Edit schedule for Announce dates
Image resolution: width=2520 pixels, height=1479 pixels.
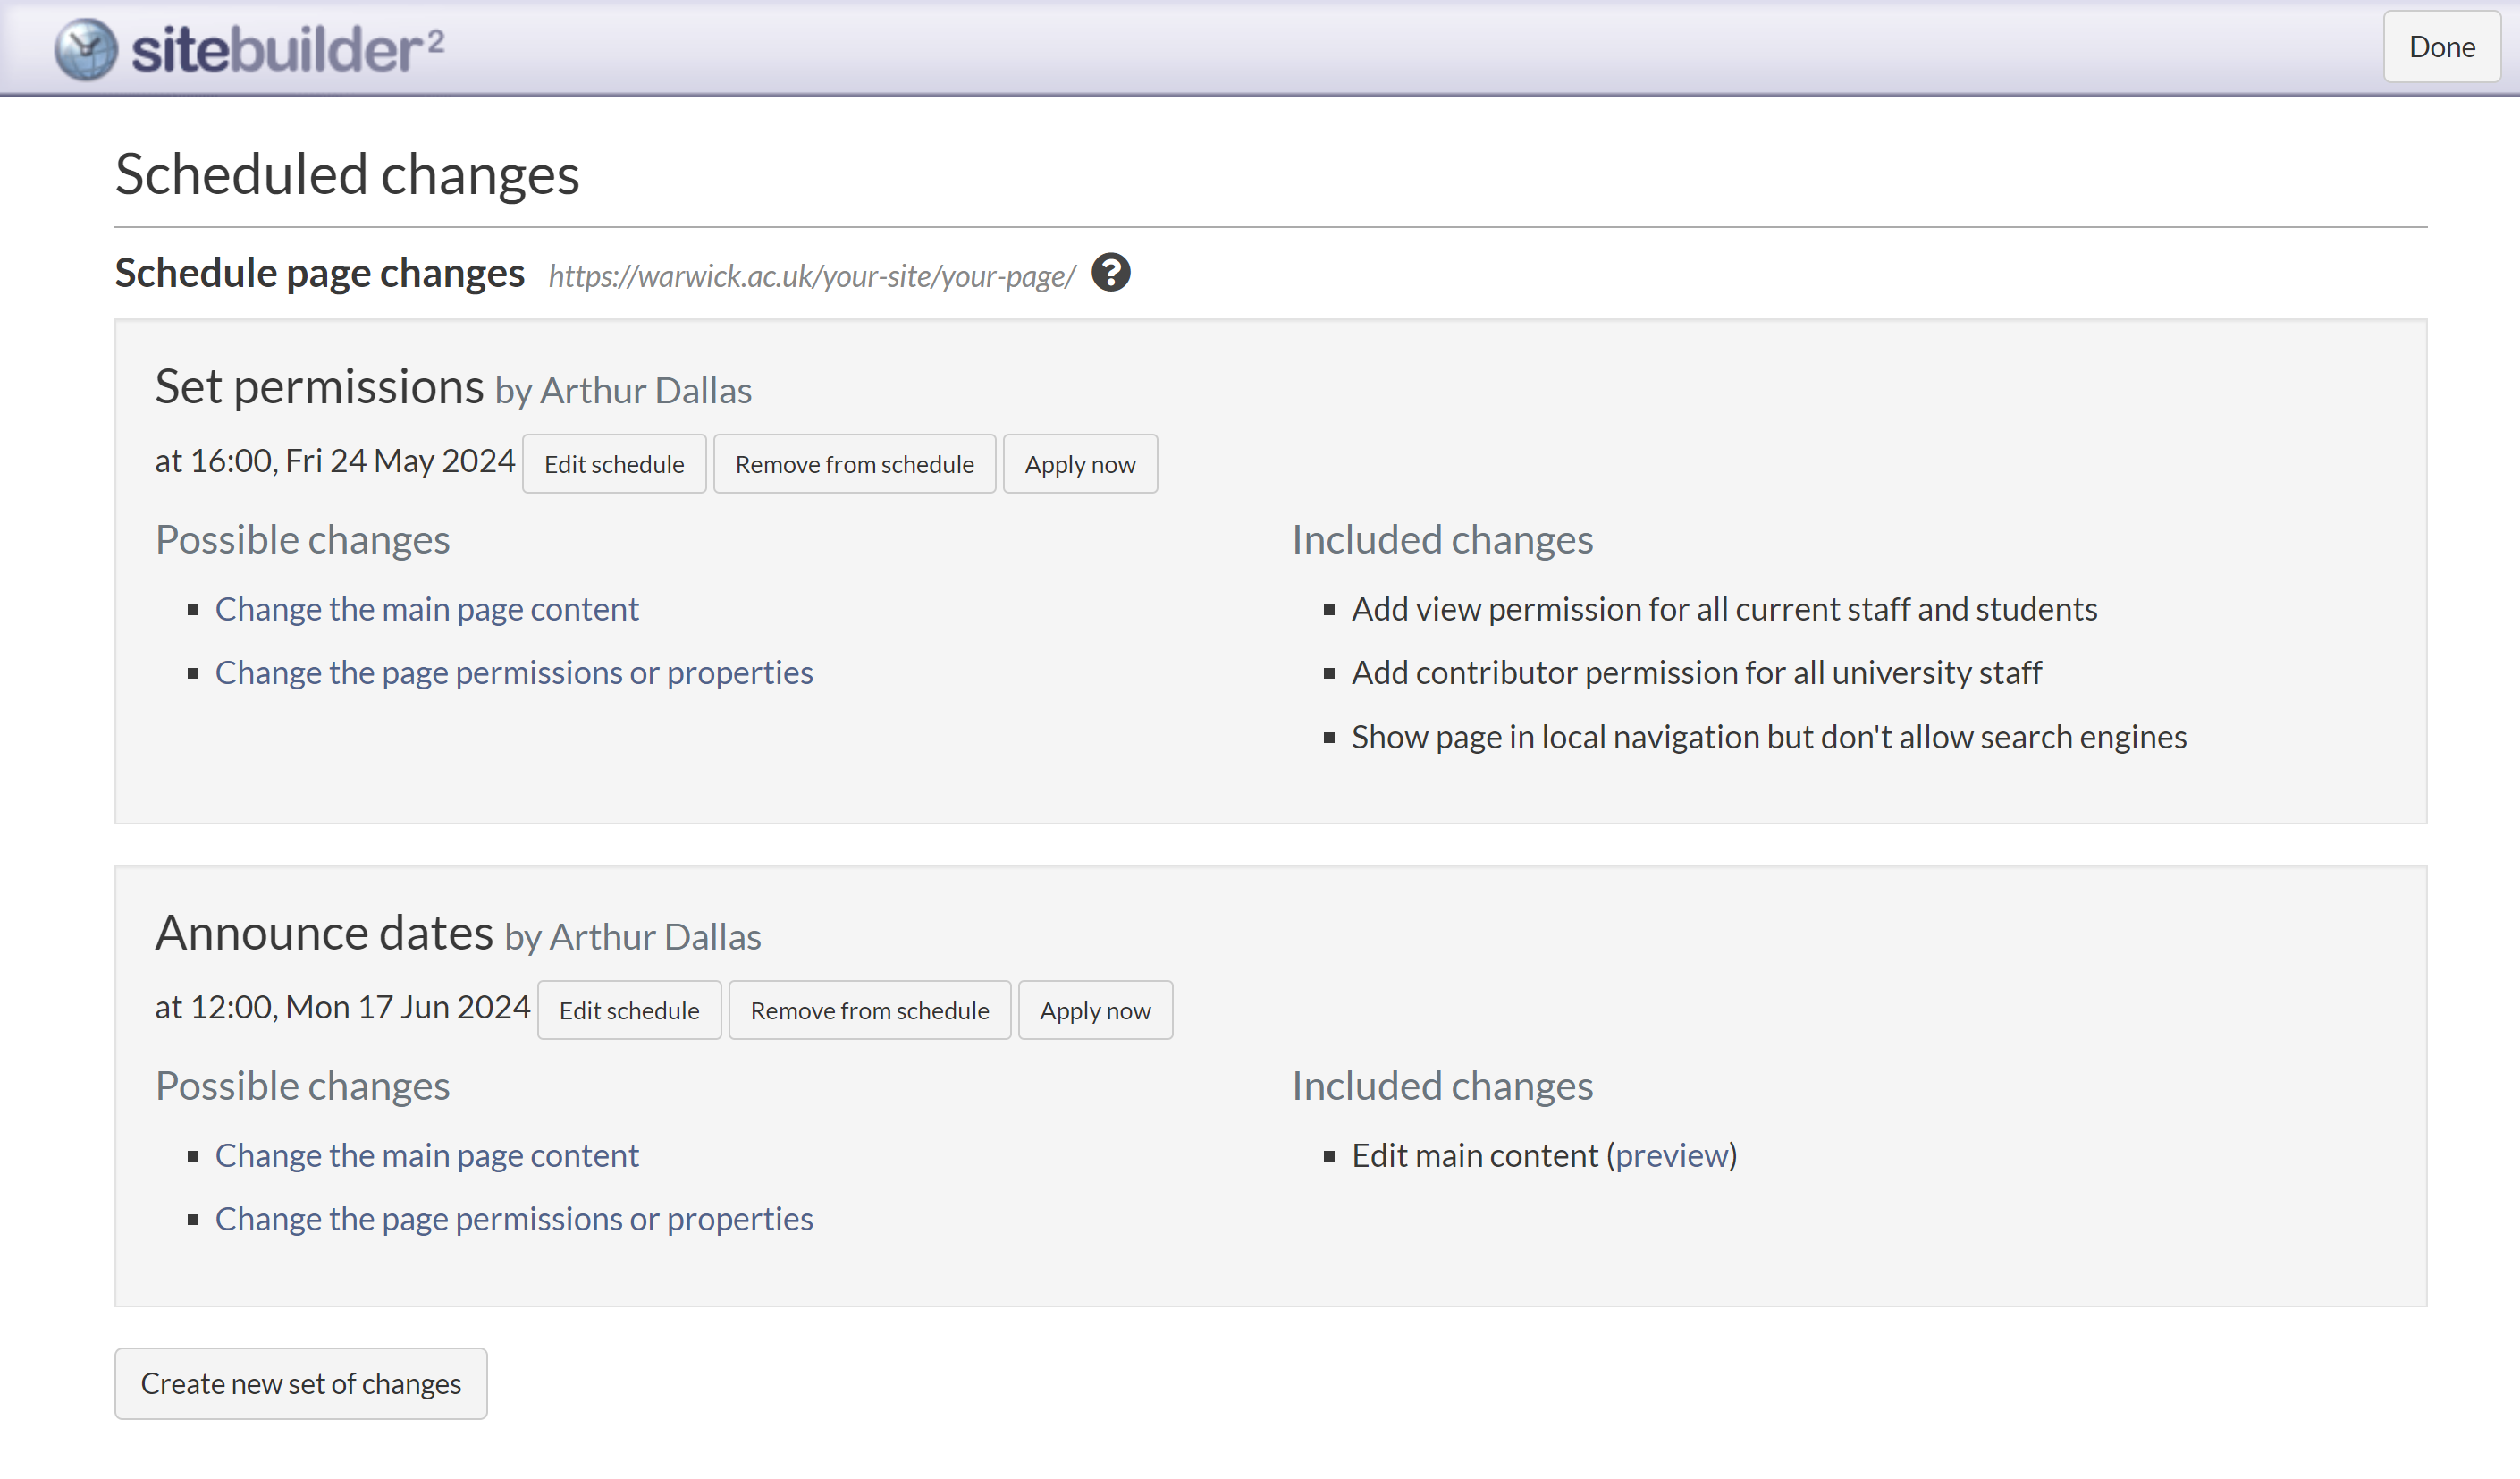[x=629, y=1010]
